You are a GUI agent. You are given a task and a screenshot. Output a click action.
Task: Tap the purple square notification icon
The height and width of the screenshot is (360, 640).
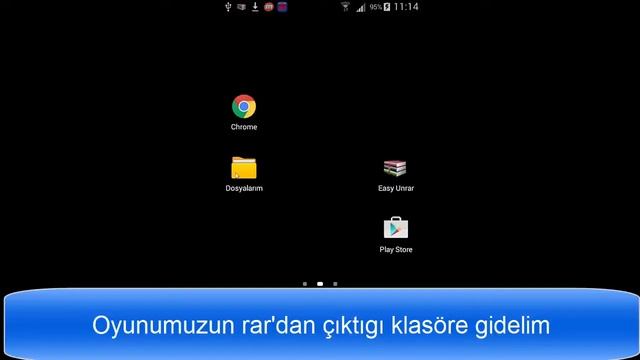tap(282, 7)
